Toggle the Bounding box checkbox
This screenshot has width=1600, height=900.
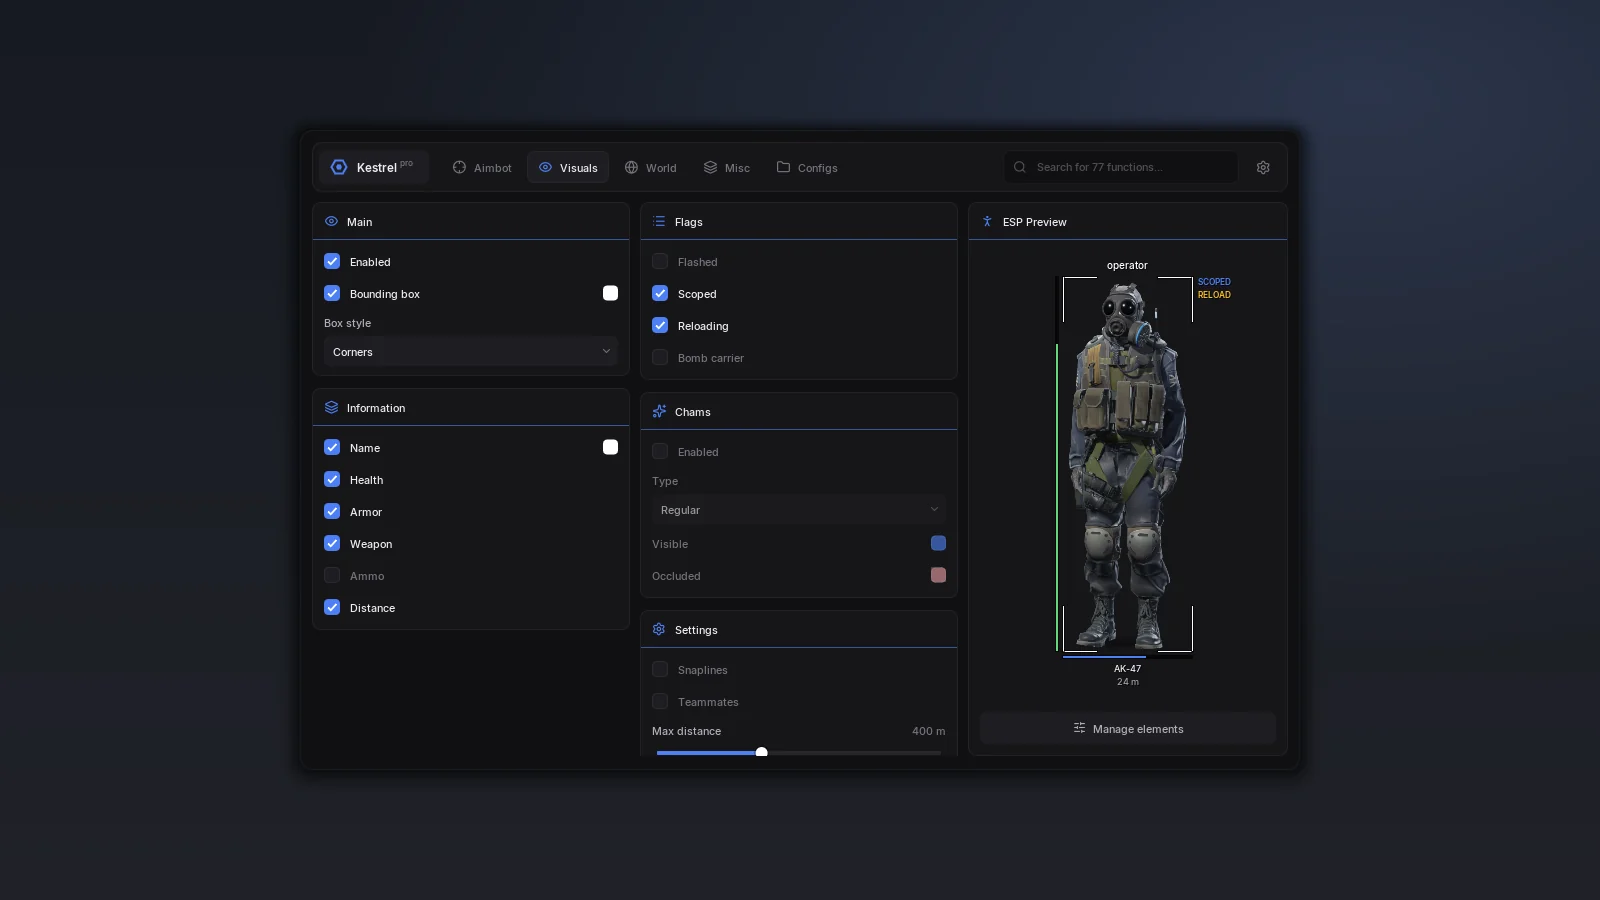tap(332, 293)
